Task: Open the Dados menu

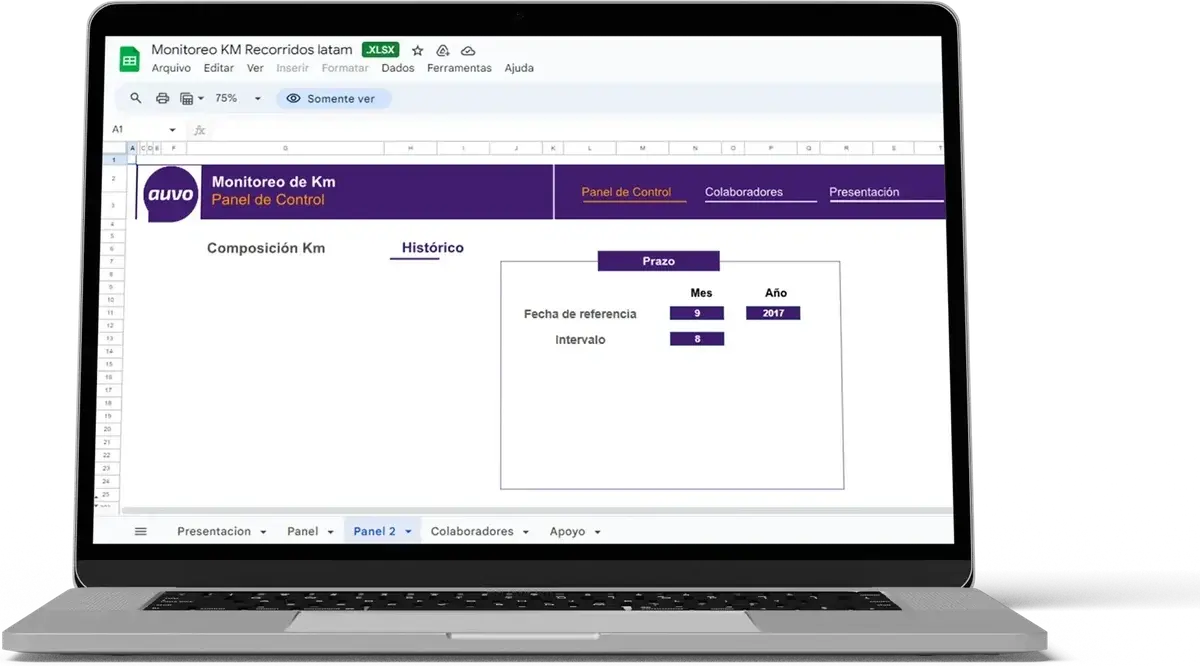Action: click(398, 68)
